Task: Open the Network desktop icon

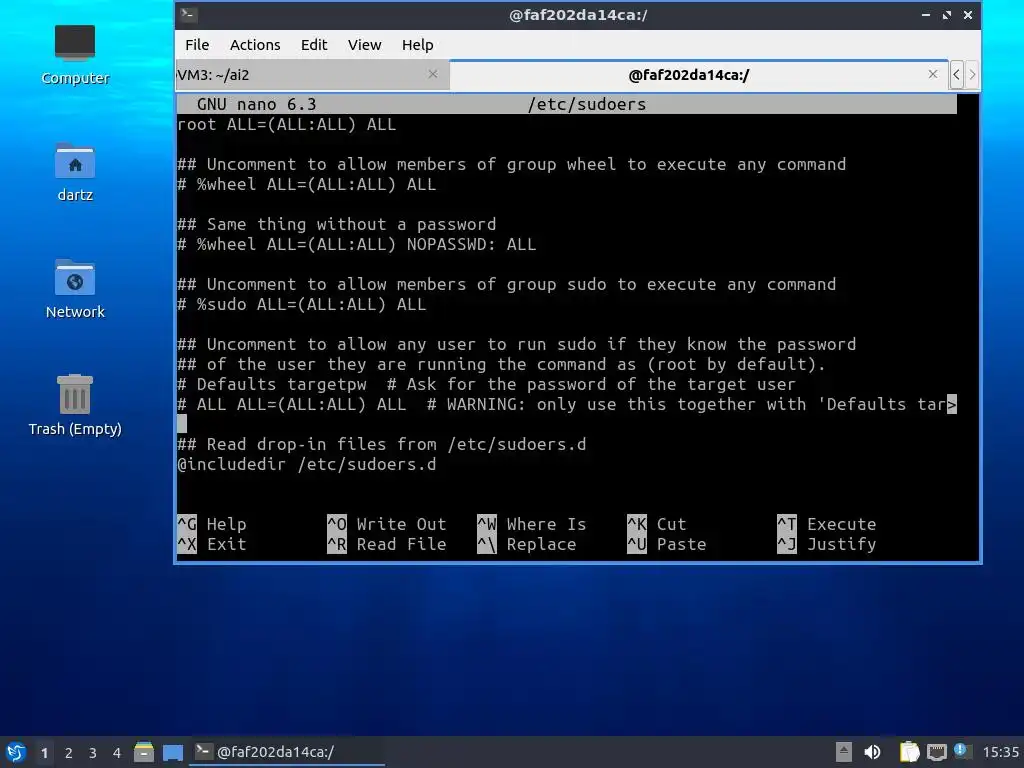Action: pos(75,289)
